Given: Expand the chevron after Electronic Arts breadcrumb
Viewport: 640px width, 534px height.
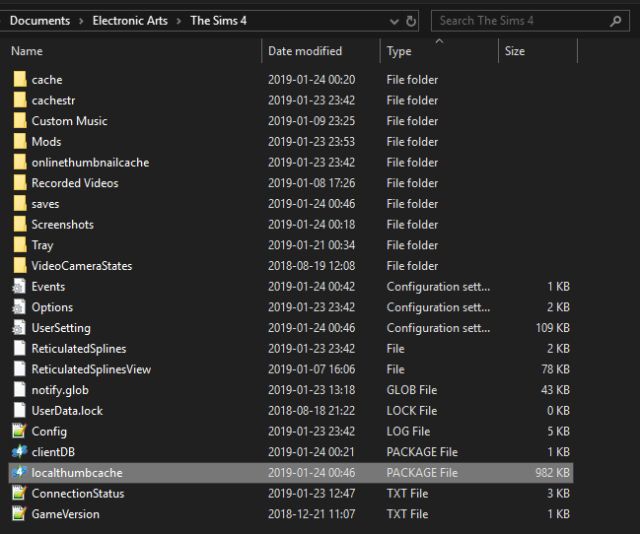Looking at the screenshot, I should (x=179, y=21).
